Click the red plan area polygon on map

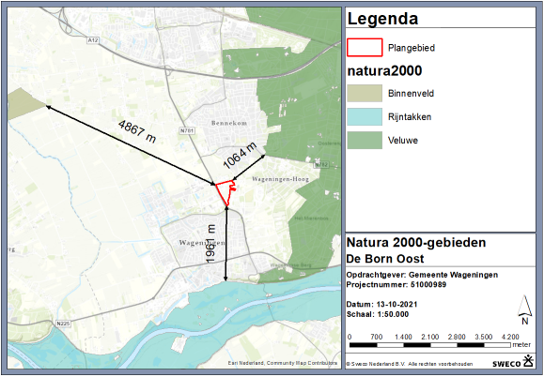(225, 192)
